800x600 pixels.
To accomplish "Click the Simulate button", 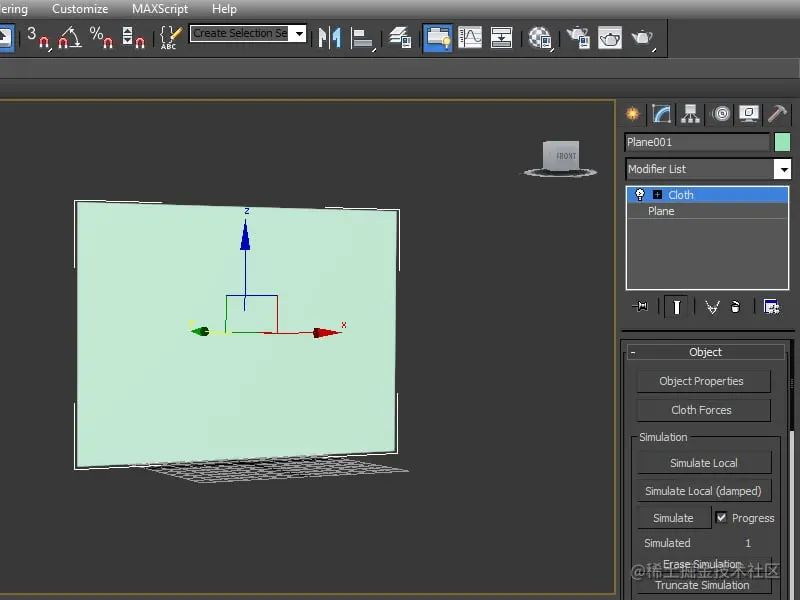I will click(x=673, y=518).
